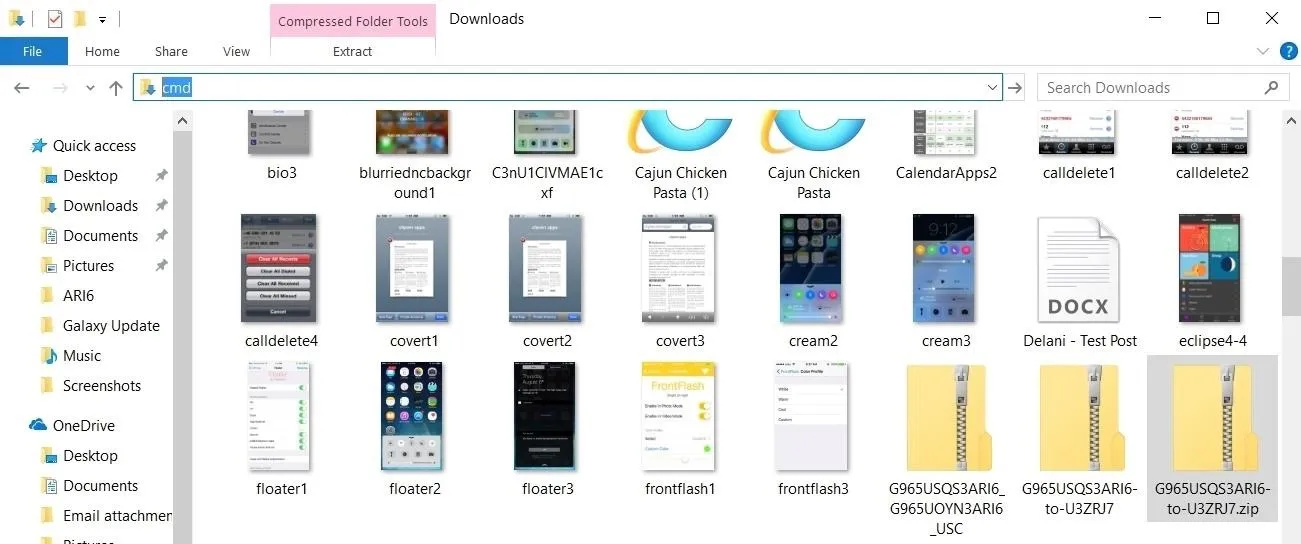The width and height of the screenshot is (1301, 544).
Task: Open the Help question mark icon
Action: click(1288, 50)
